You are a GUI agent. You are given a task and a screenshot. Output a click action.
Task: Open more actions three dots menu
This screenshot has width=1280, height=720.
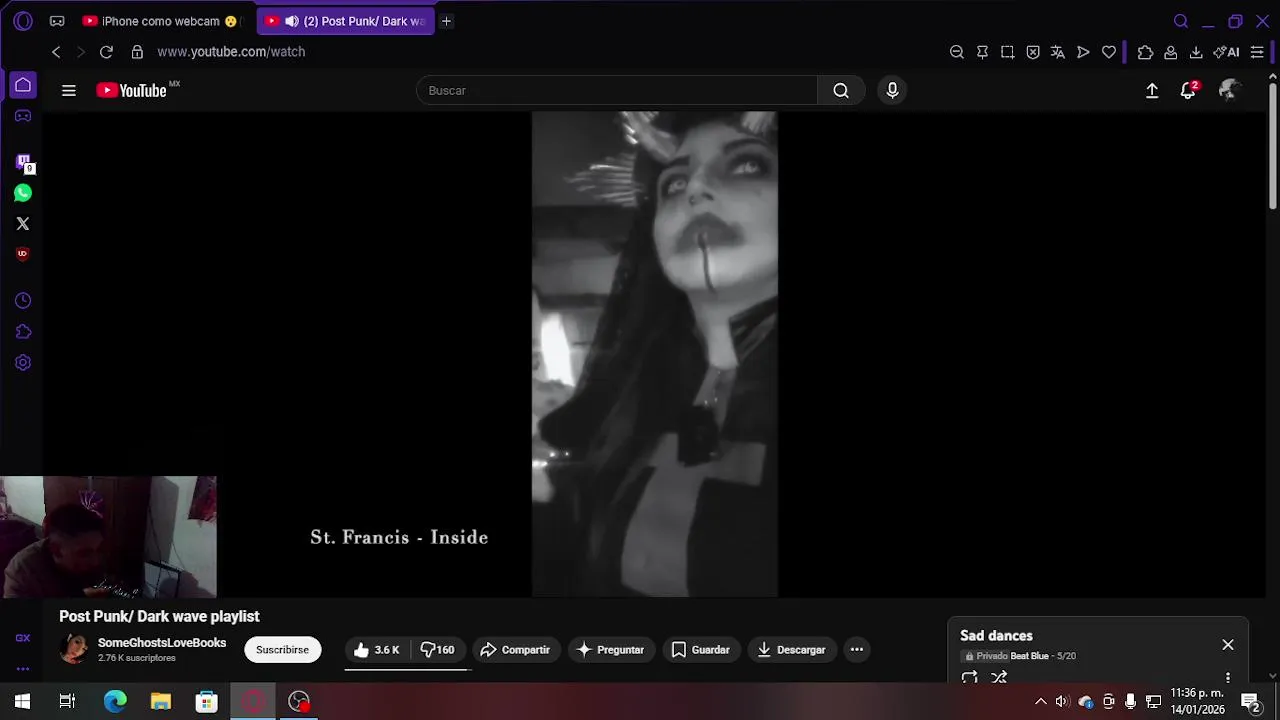(857, 650)
